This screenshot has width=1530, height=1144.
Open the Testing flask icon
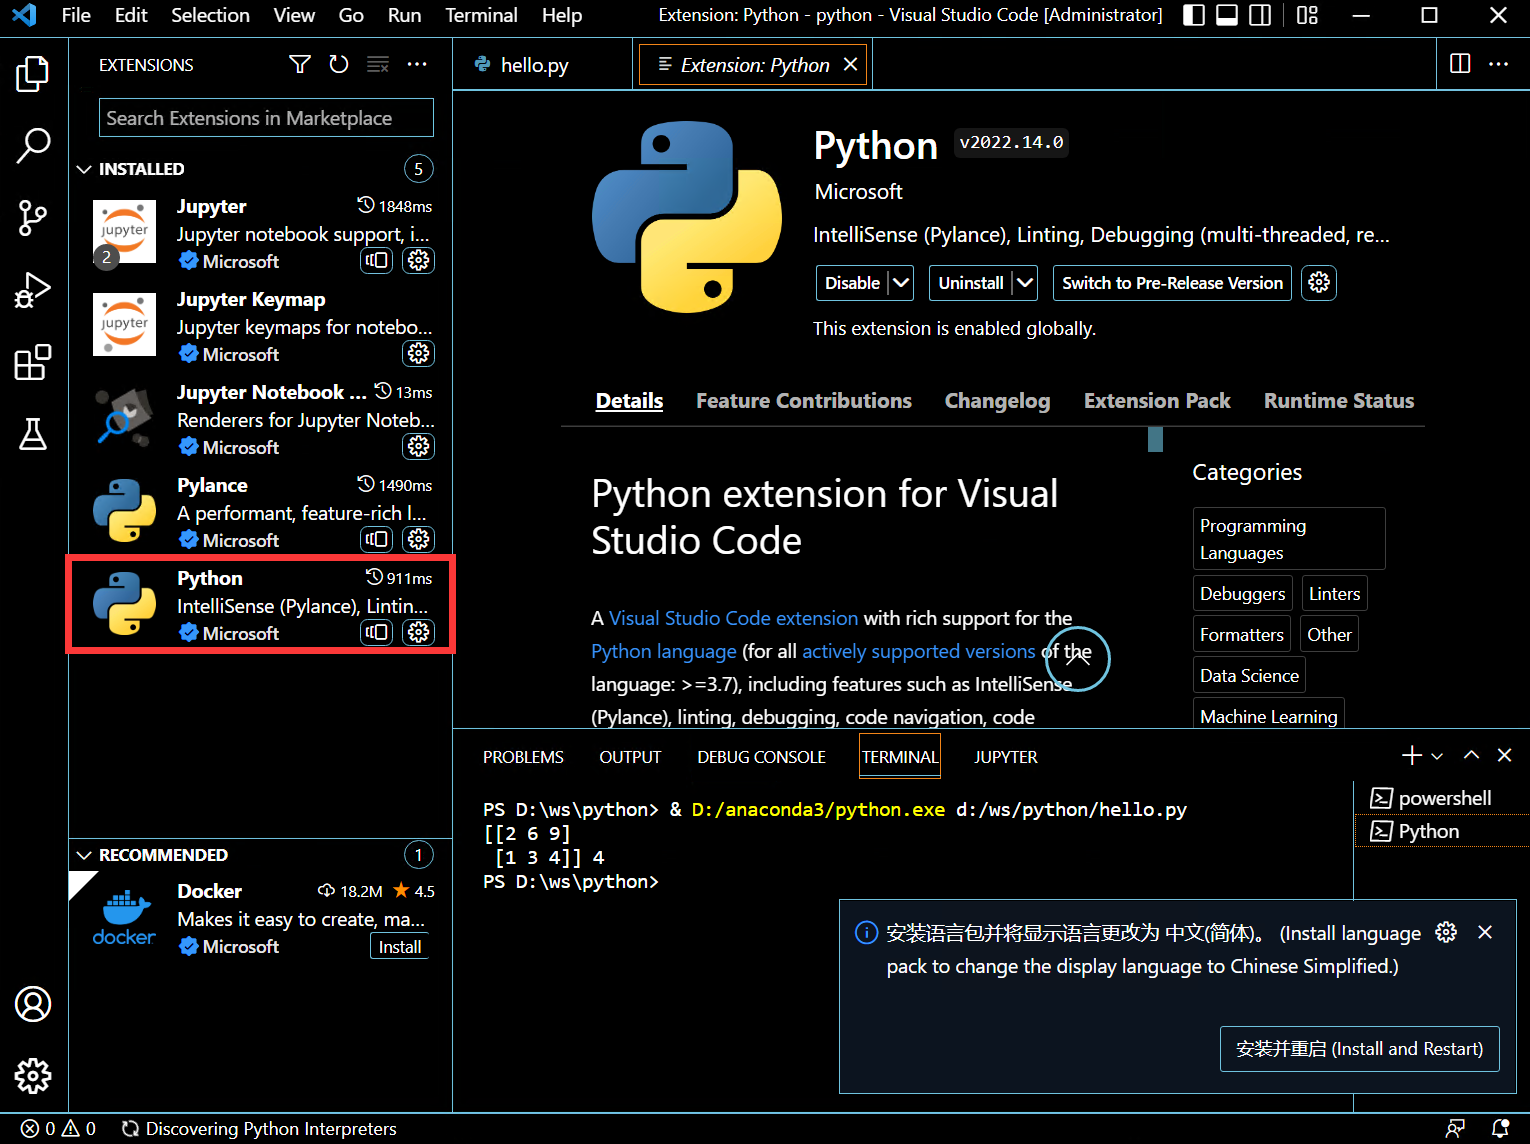coord(33,434)
